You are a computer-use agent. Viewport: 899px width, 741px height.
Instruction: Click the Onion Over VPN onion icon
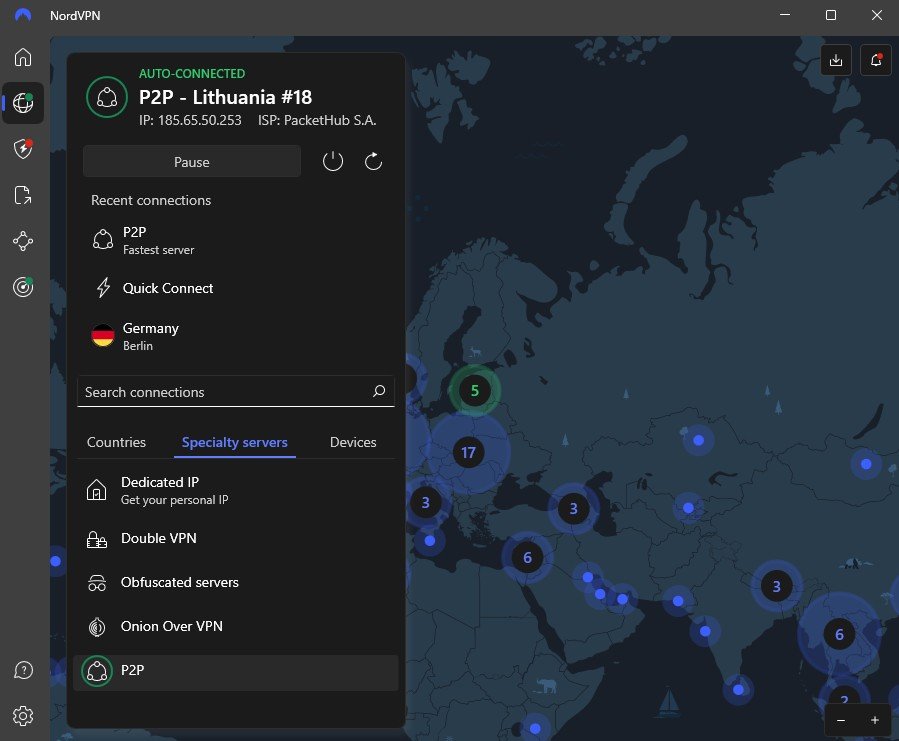click(97, 627)
